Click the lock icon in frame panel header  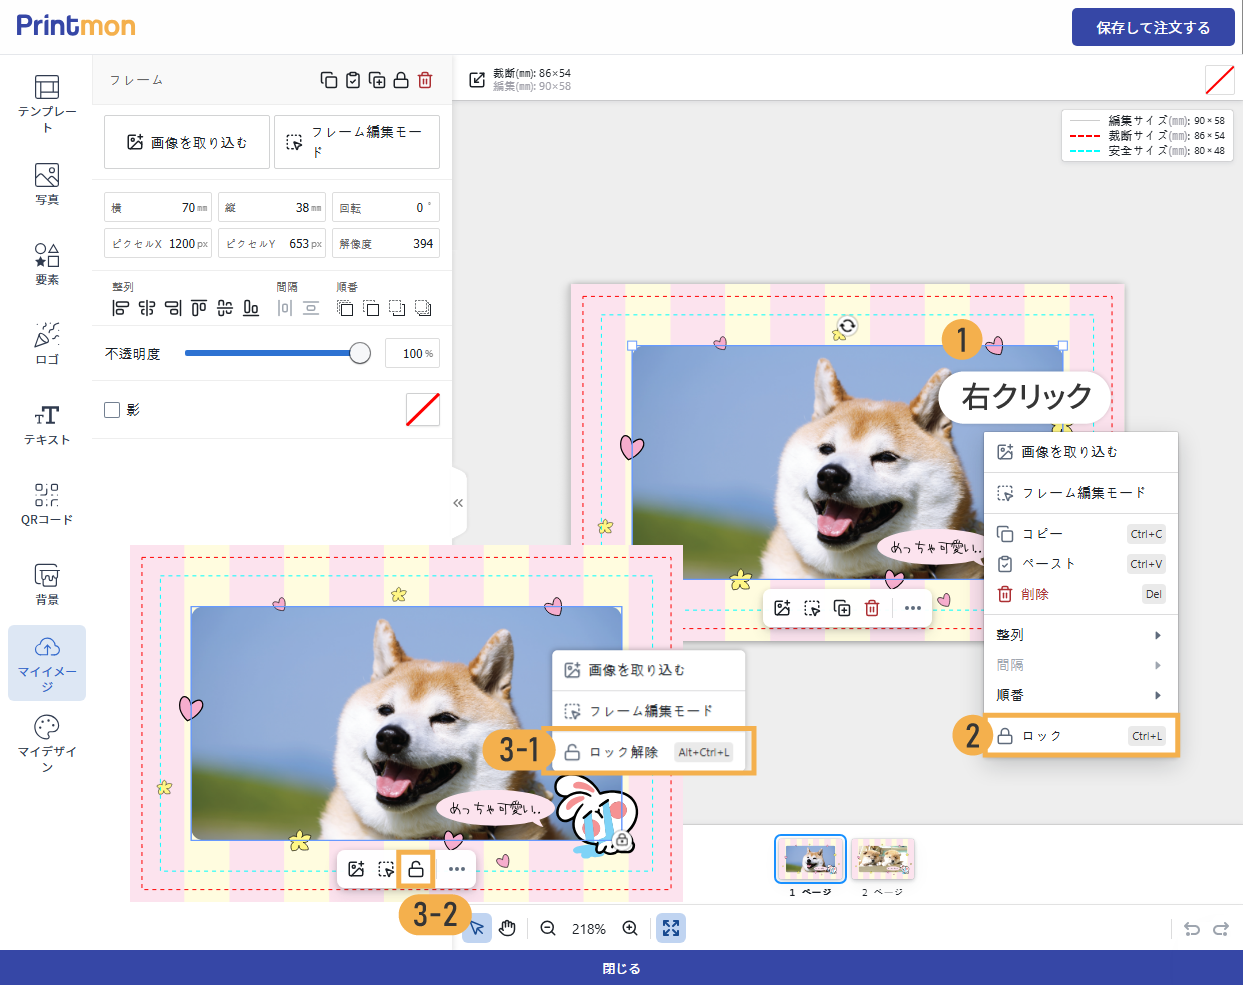[x=401, y=80]
